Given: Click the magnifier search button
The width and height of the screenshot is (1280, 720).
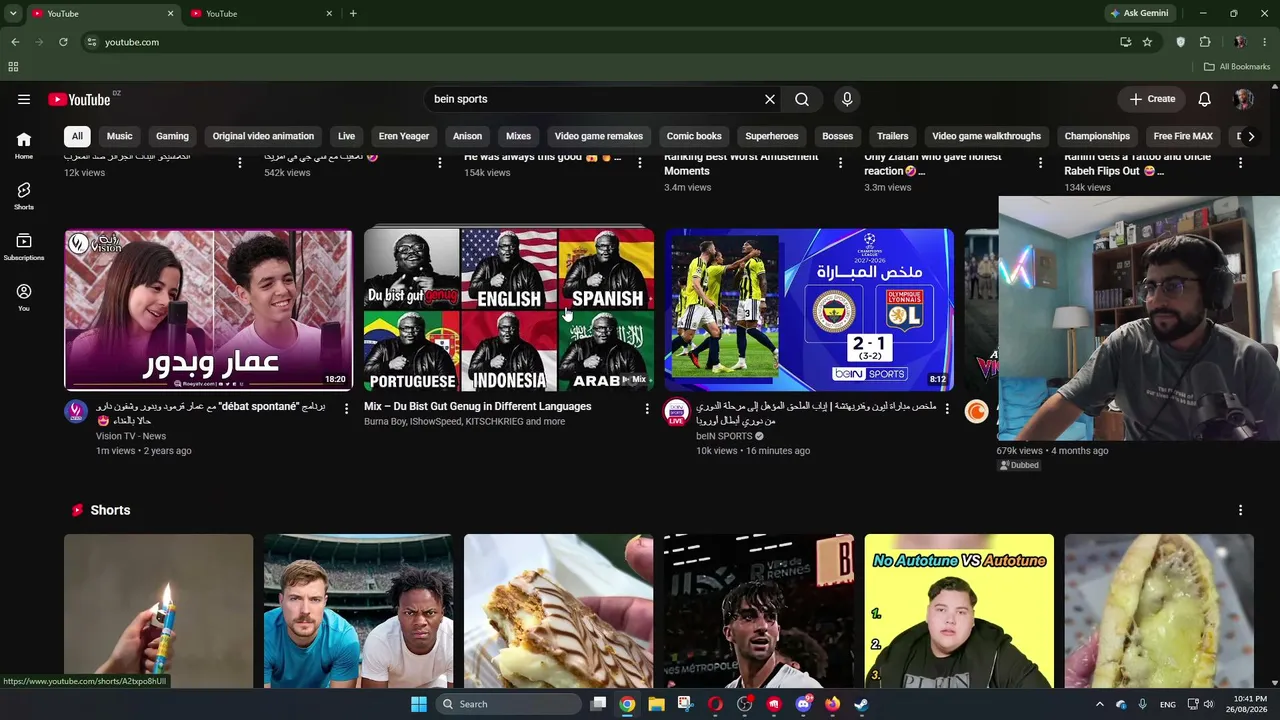Looking at the screenshot, I should tap(802, 99).
